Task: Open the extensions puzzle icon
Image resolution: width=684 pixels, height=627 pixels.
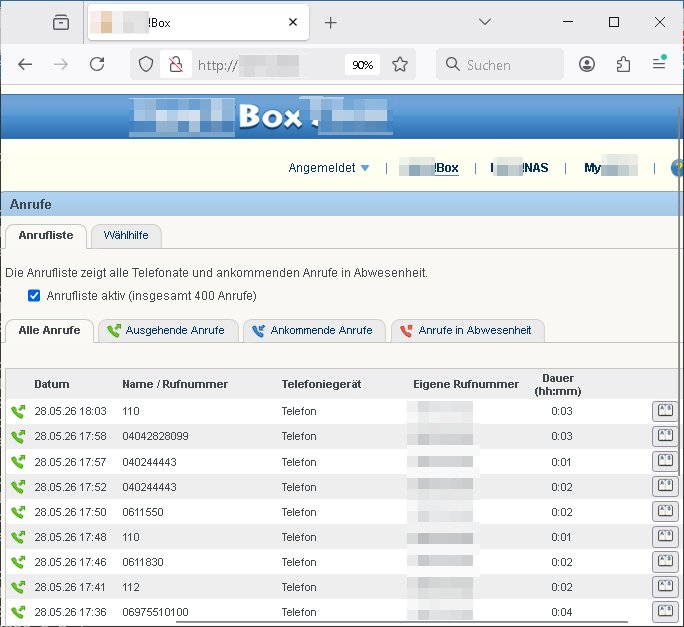Action: [623, 65]
